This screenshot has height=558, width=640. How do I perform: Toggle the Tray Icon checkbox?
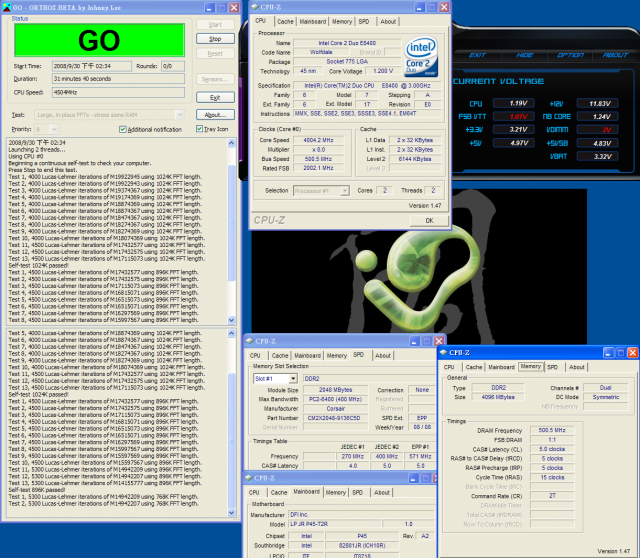click(199, 129)
